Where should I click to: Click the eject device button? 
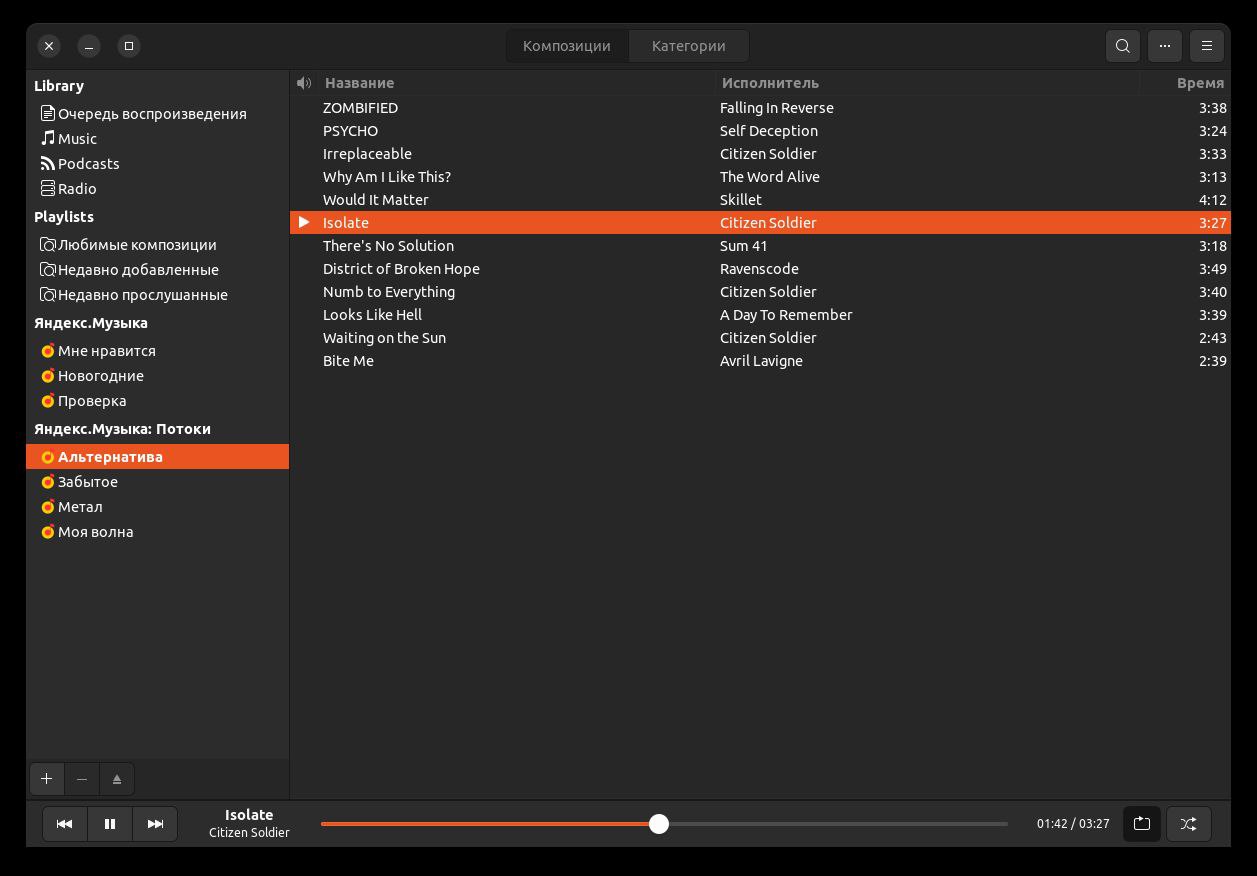(x=116, y=779)
